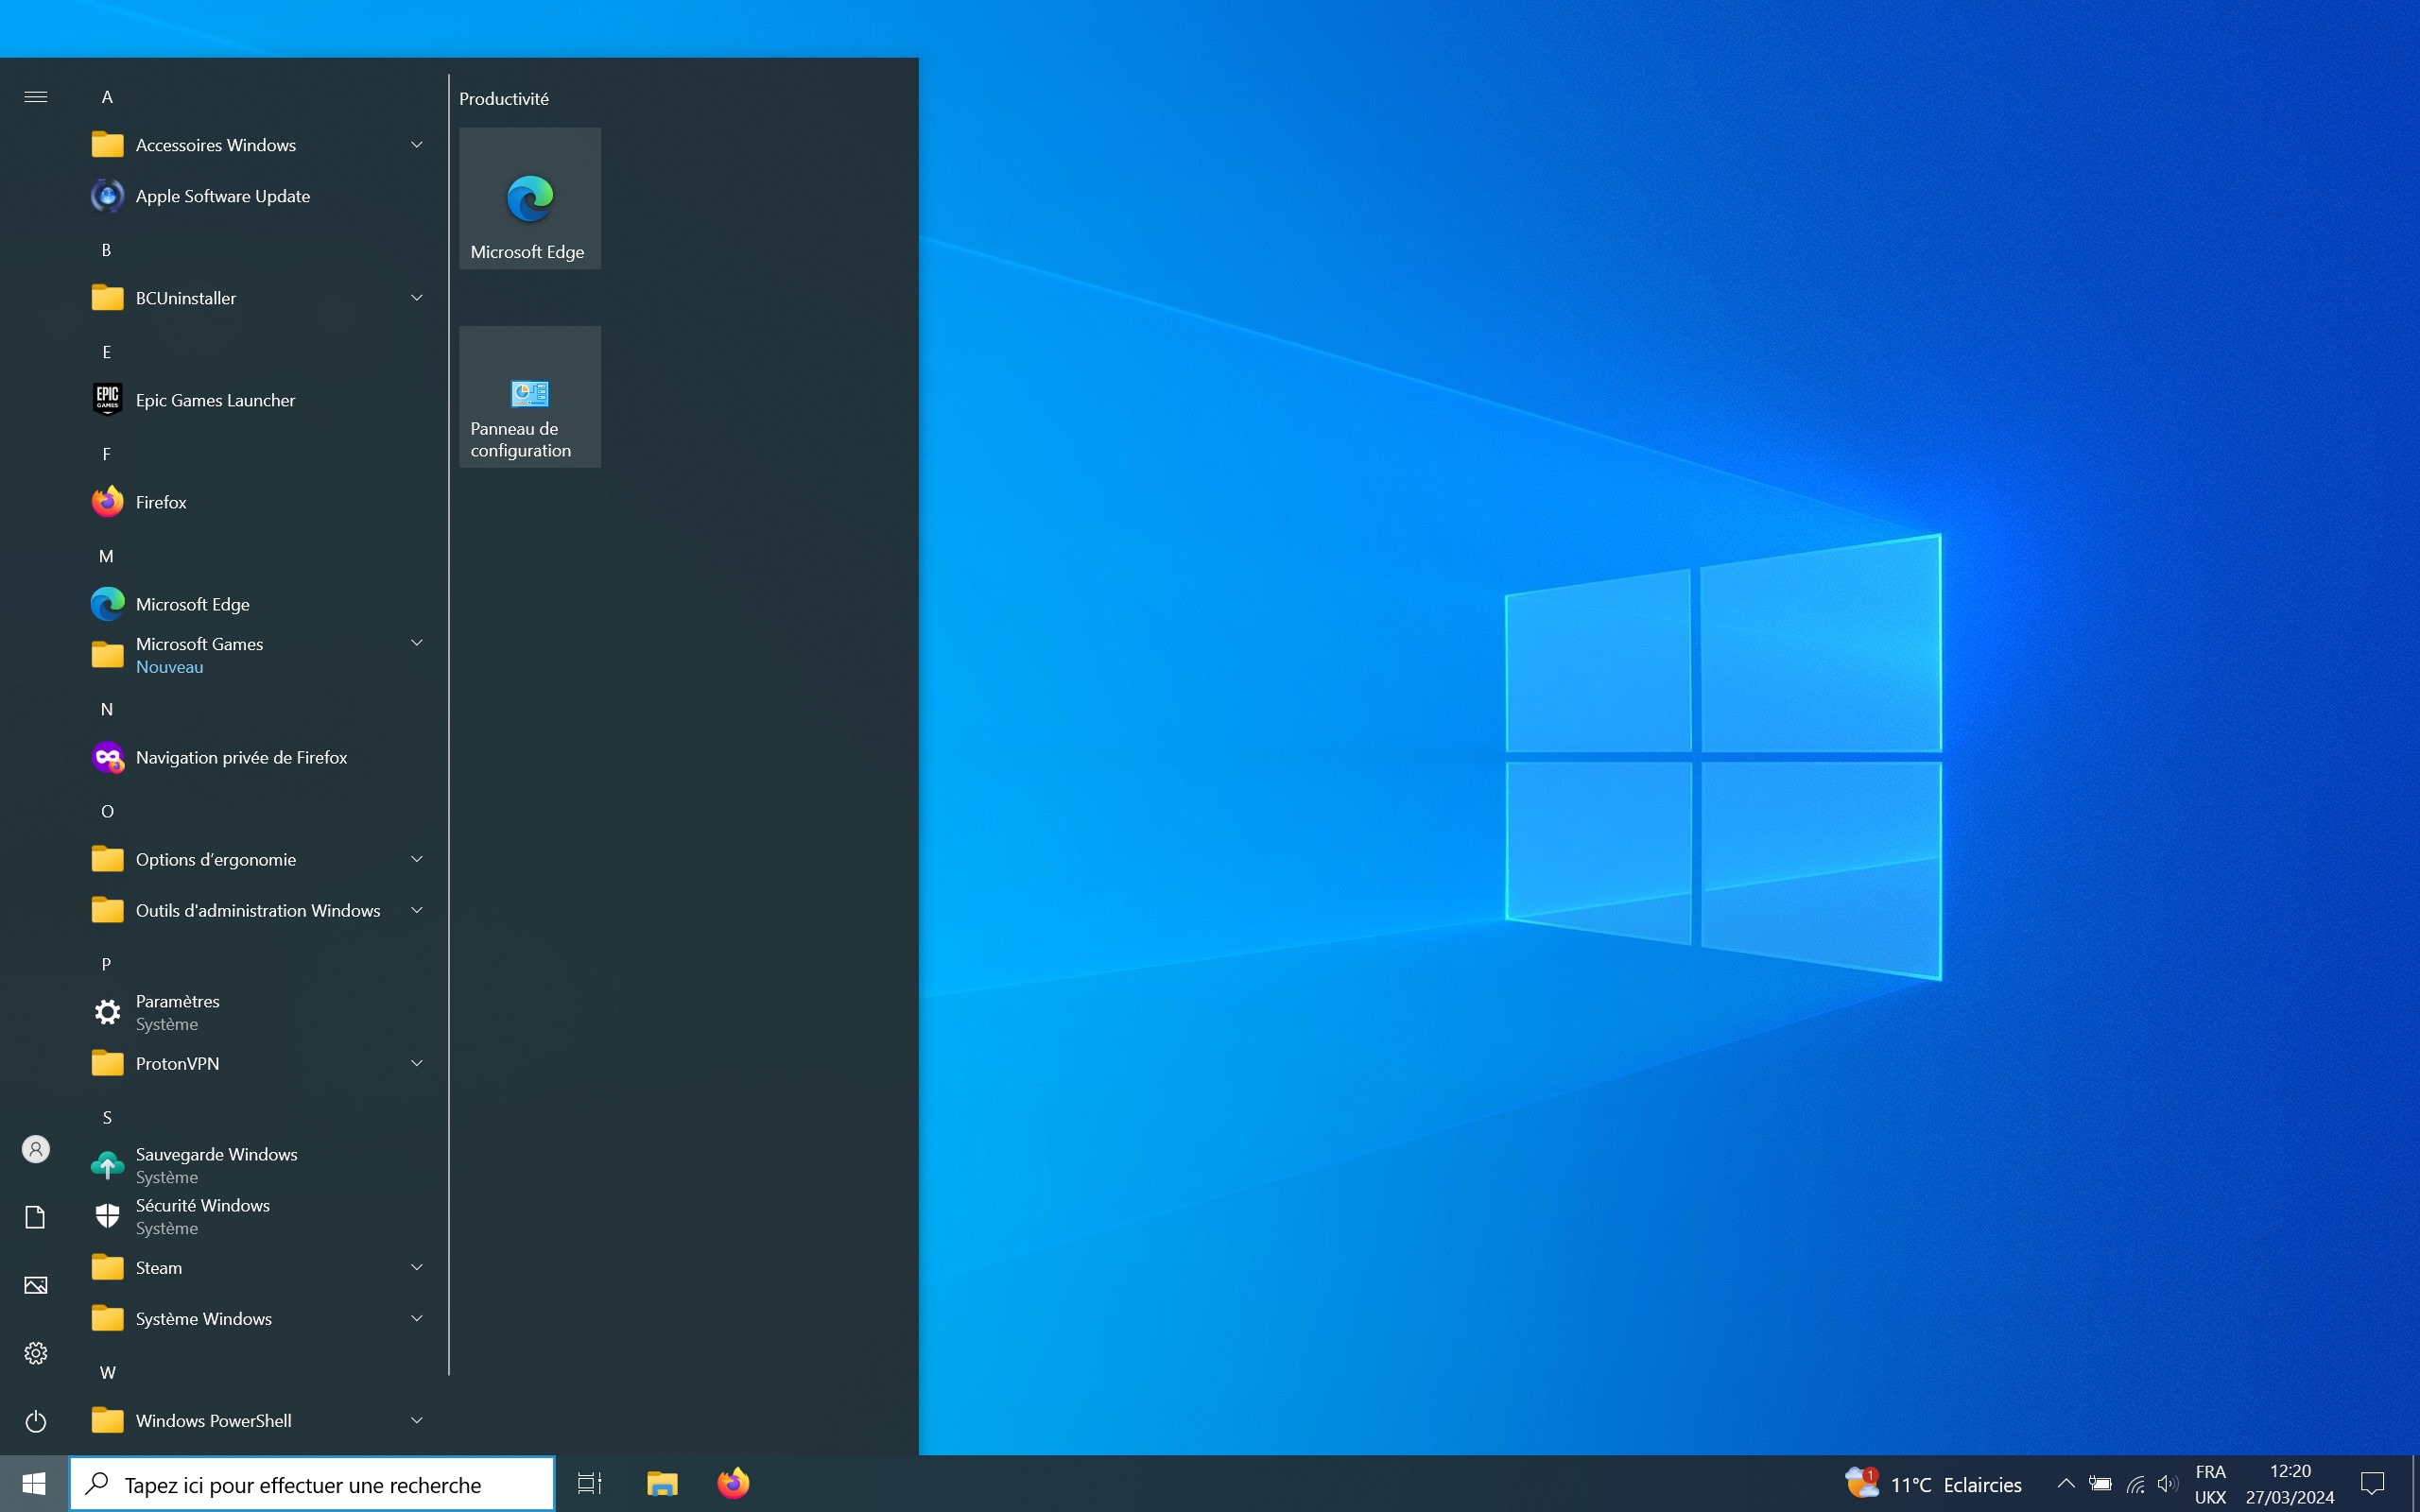
Task: Click the power button in Start sidebar
Action: (x=36, y=1420)
